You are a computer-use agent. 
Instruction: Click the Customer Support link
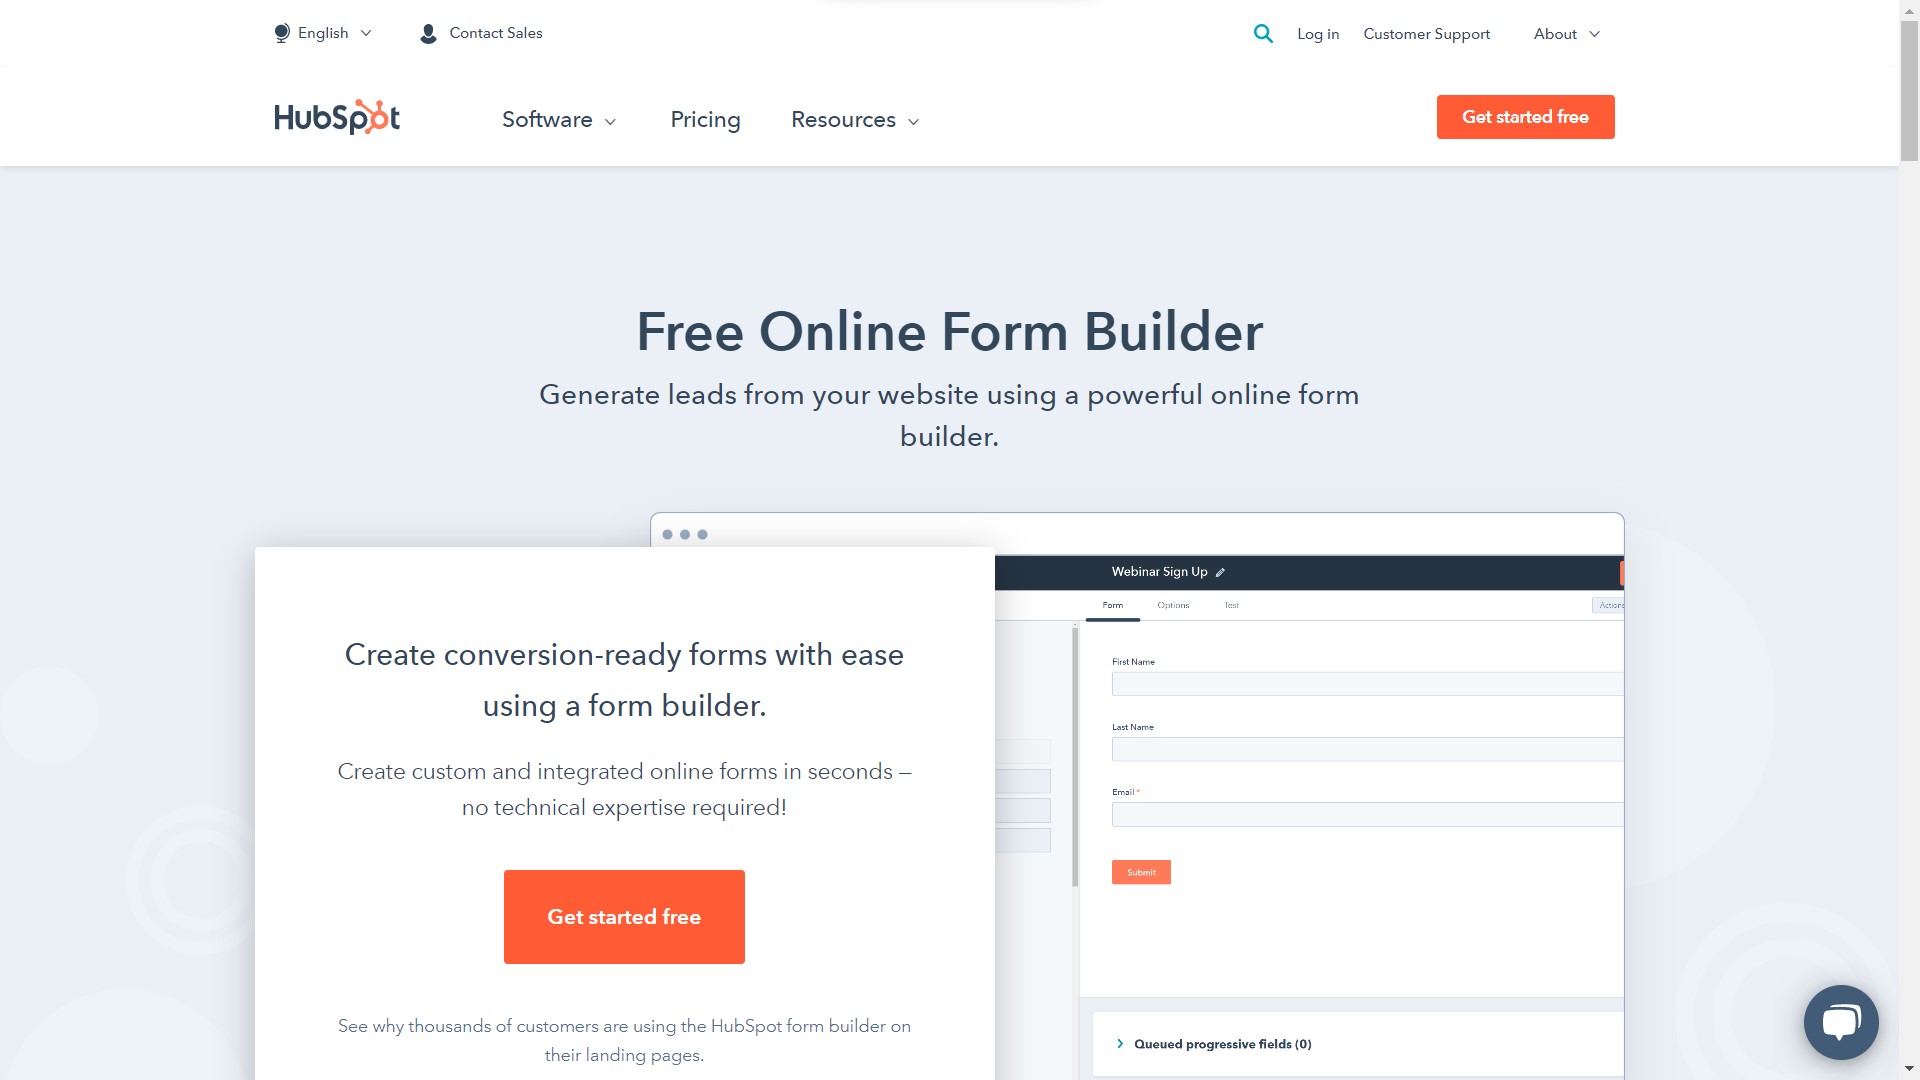(1427, 33)
